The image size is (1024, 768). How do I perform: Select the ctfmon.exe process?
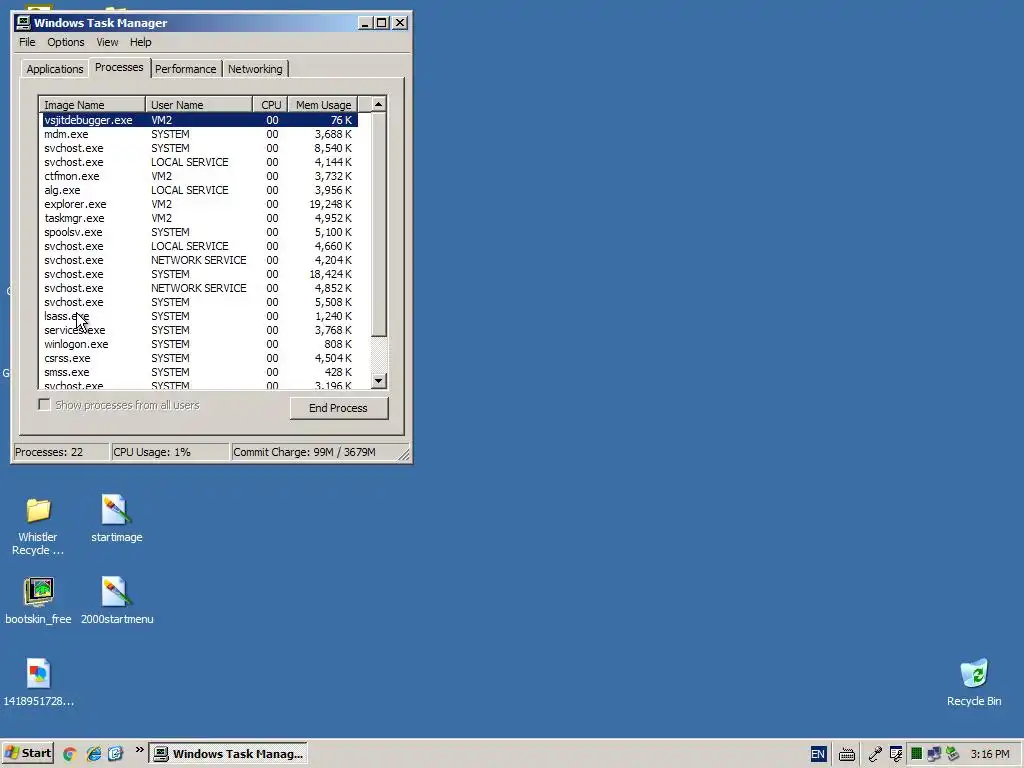tap(199, 176)
